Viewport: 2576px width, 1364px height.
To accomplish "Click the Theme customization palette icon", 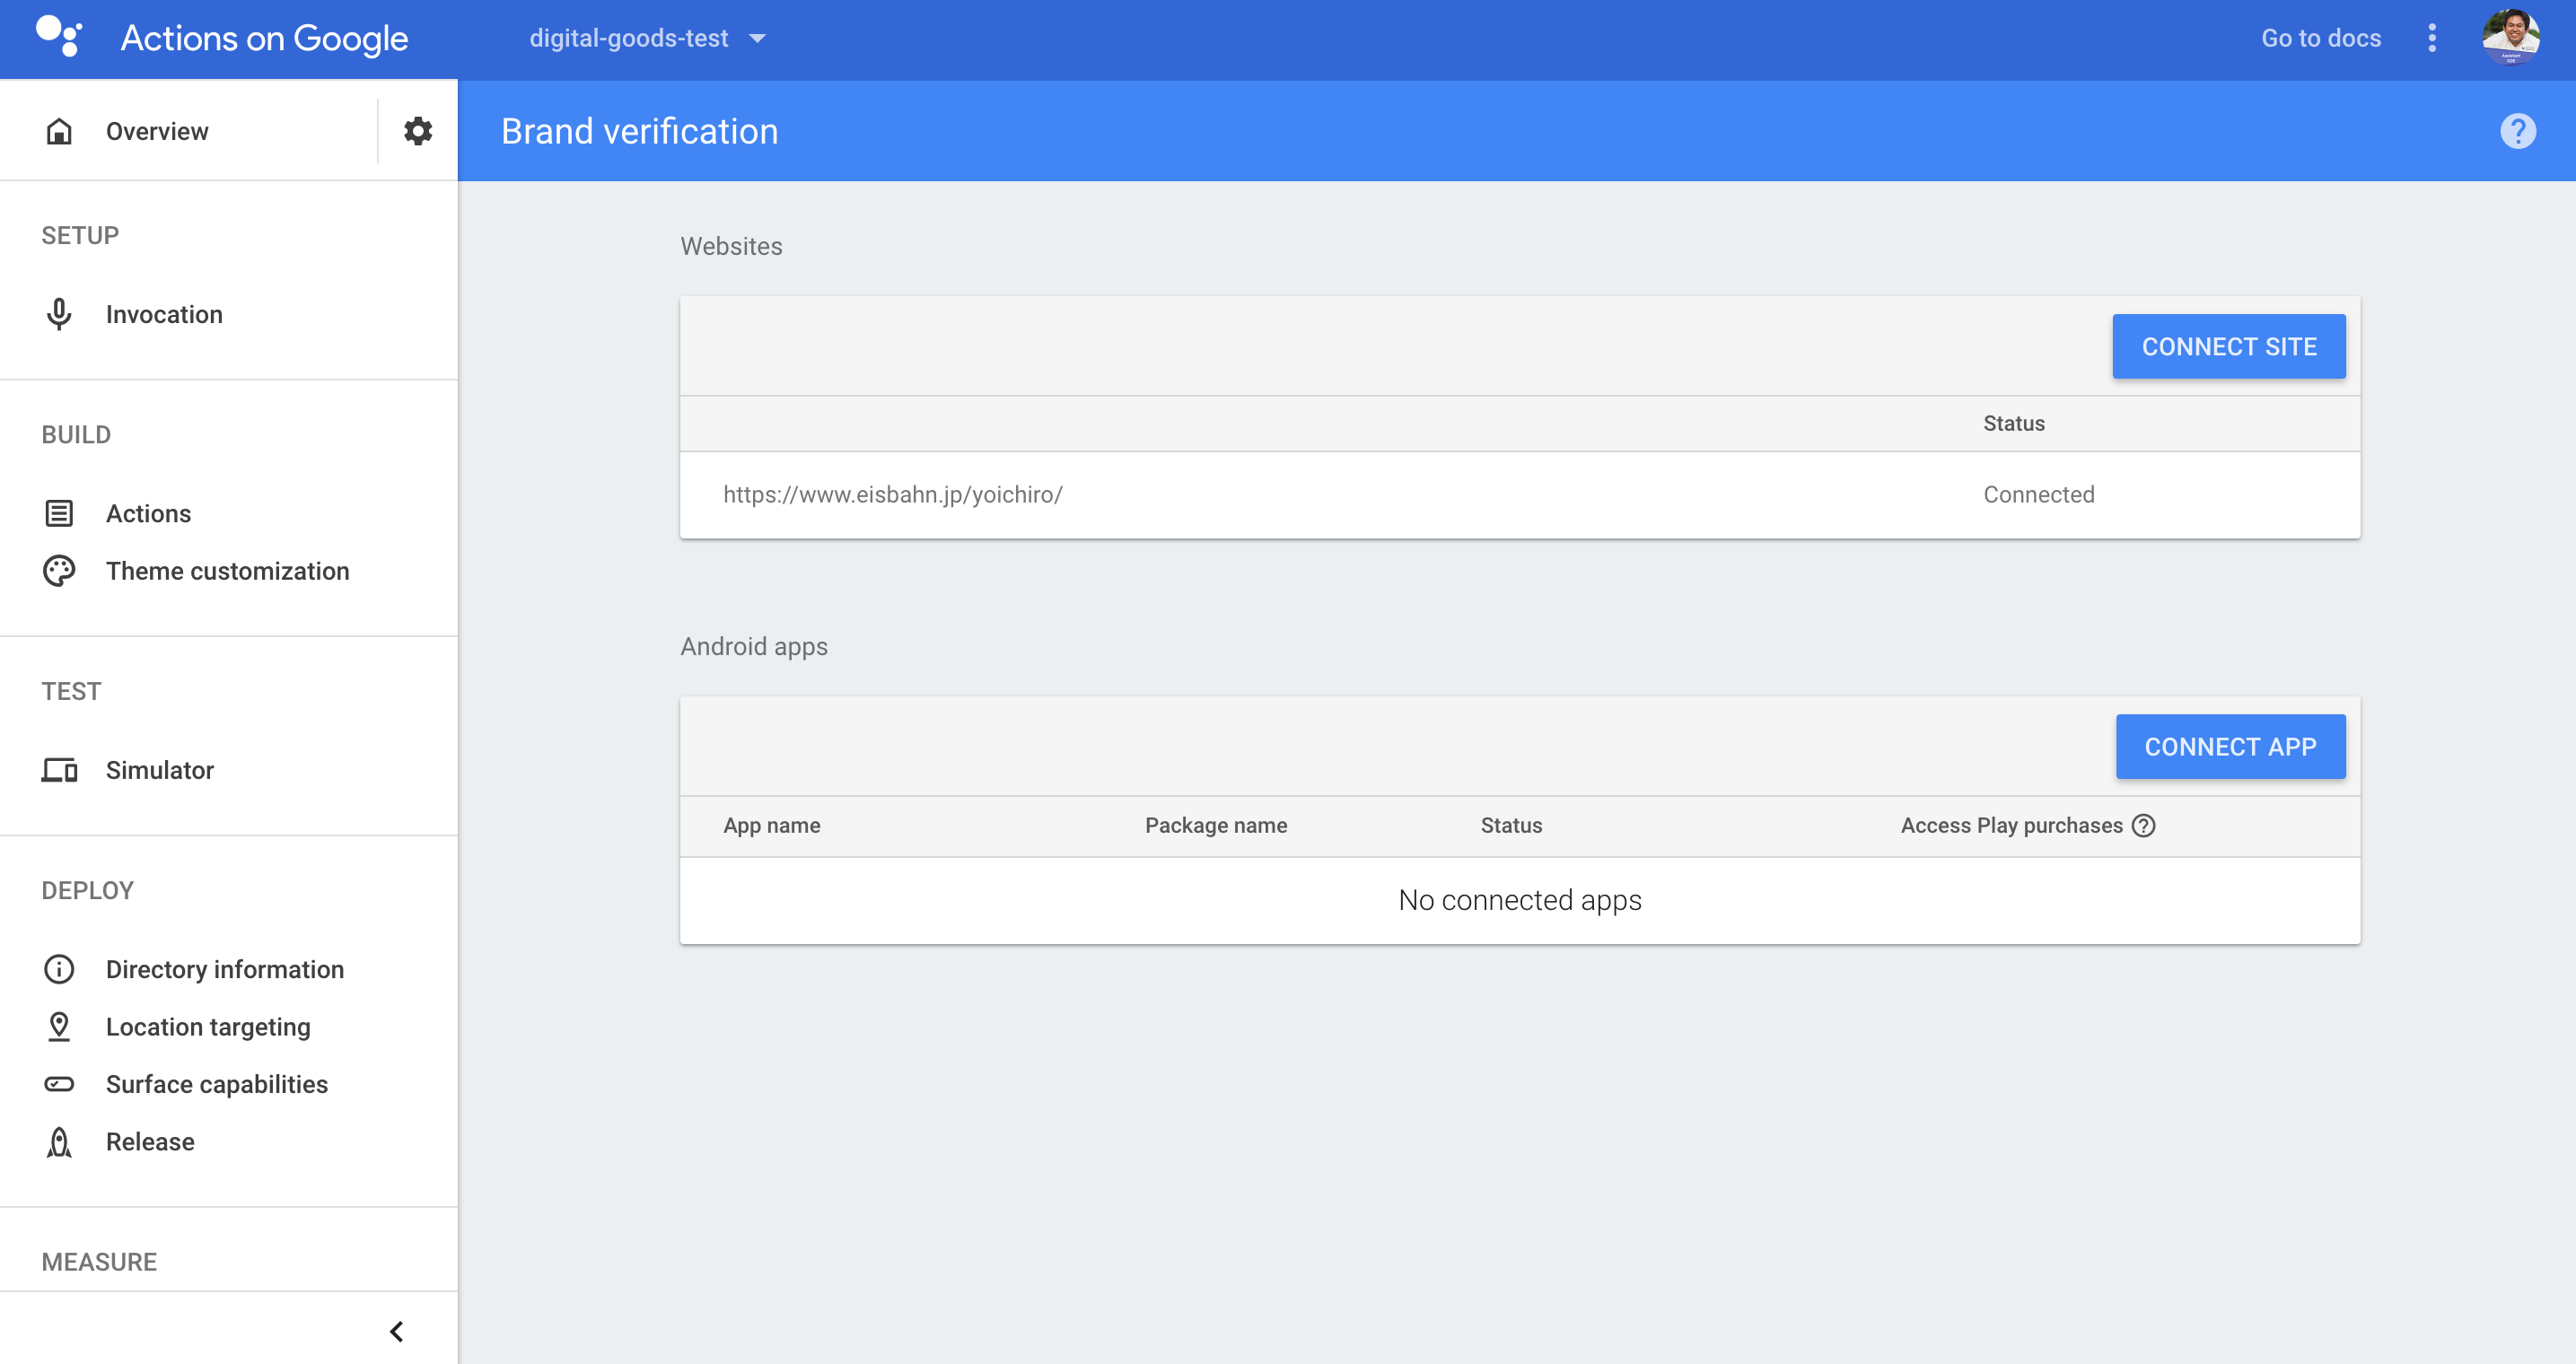I will click(x=59, y=571).
